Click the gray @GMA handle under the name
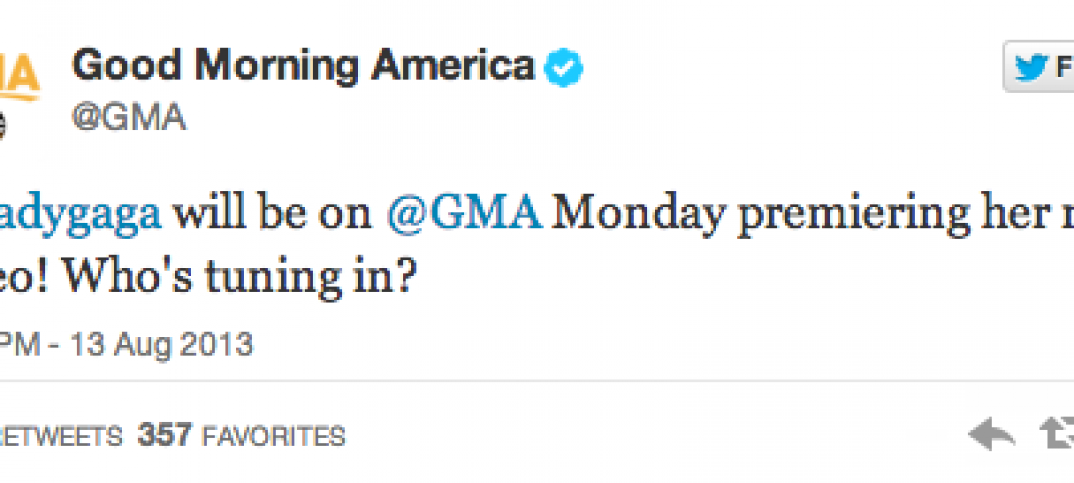The height and width of the screenshot is (483, 1074). (130, 117)
